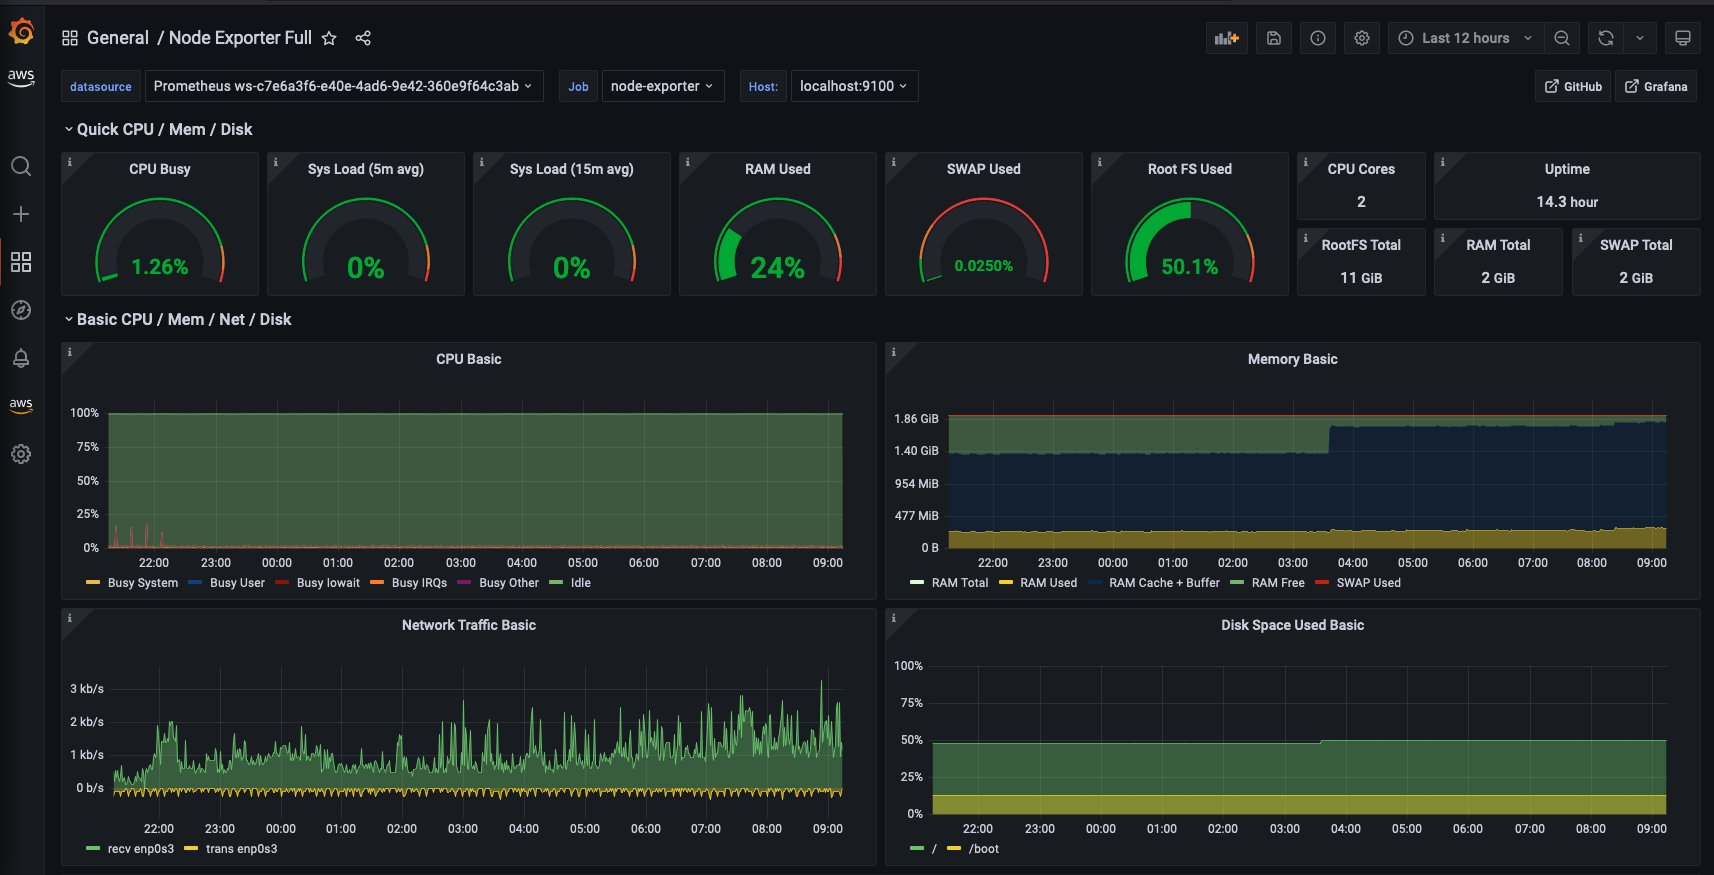This screenshot has width=1714, height=875.
Task: Open the configuration gear in sidebar
Action: pyautogui.click(x=21, y=454)
